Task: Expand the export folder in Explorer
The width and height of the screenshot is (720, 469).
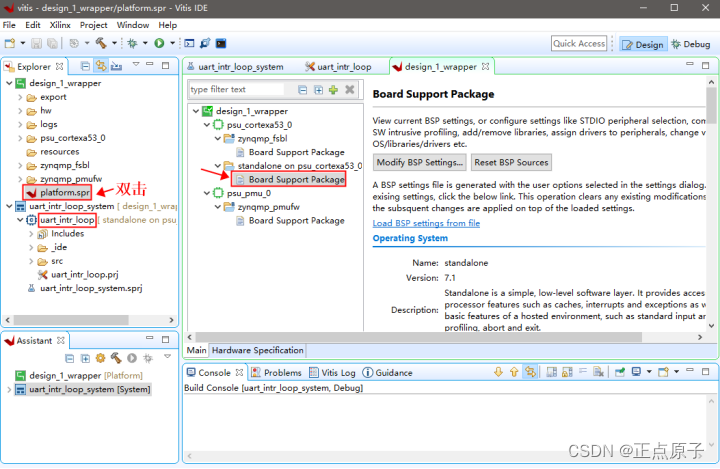Action: click(x=20, y=97)
